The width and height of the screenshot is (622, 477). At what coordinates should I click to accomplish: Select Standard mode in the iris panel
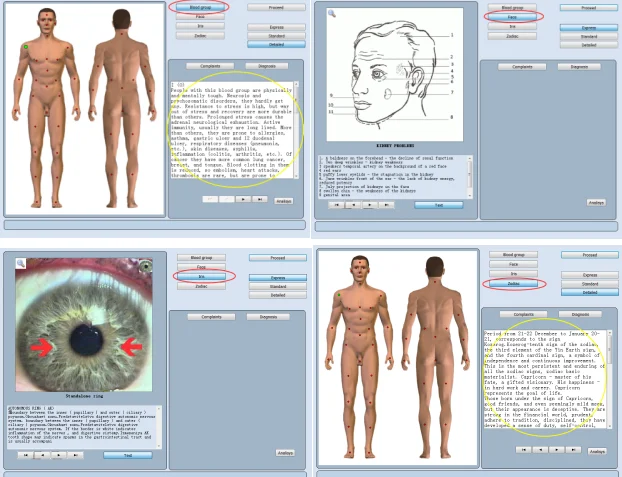tap(276, 287)
